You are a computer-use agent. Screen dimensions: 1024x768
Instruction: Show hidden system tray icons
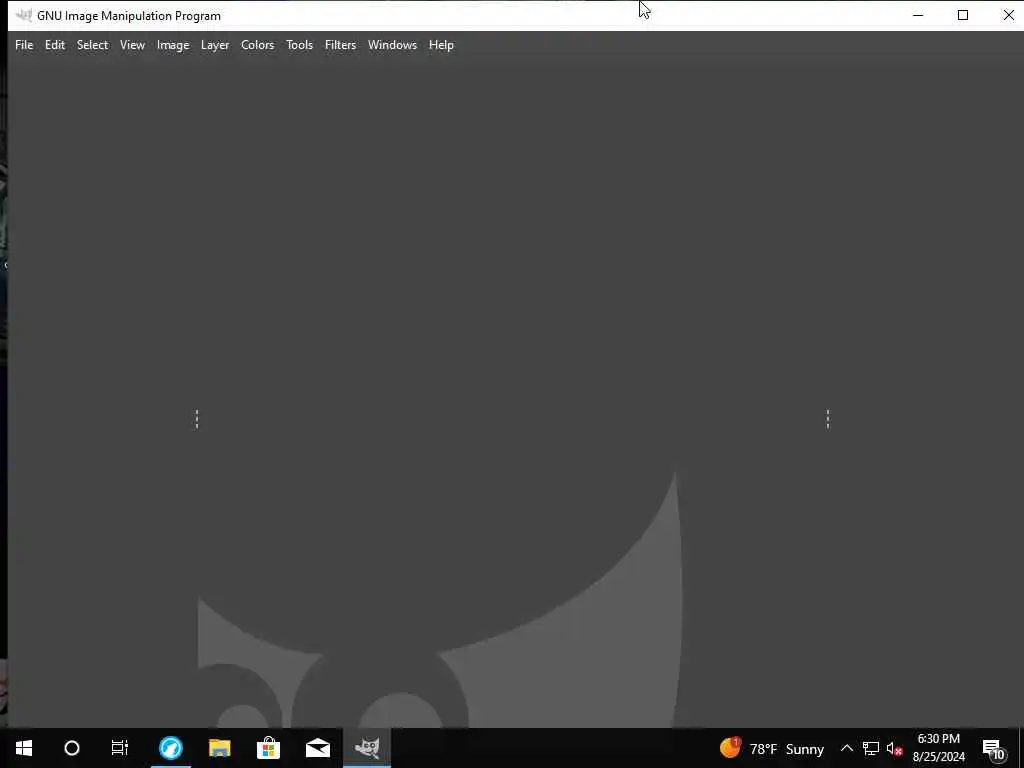846,748
